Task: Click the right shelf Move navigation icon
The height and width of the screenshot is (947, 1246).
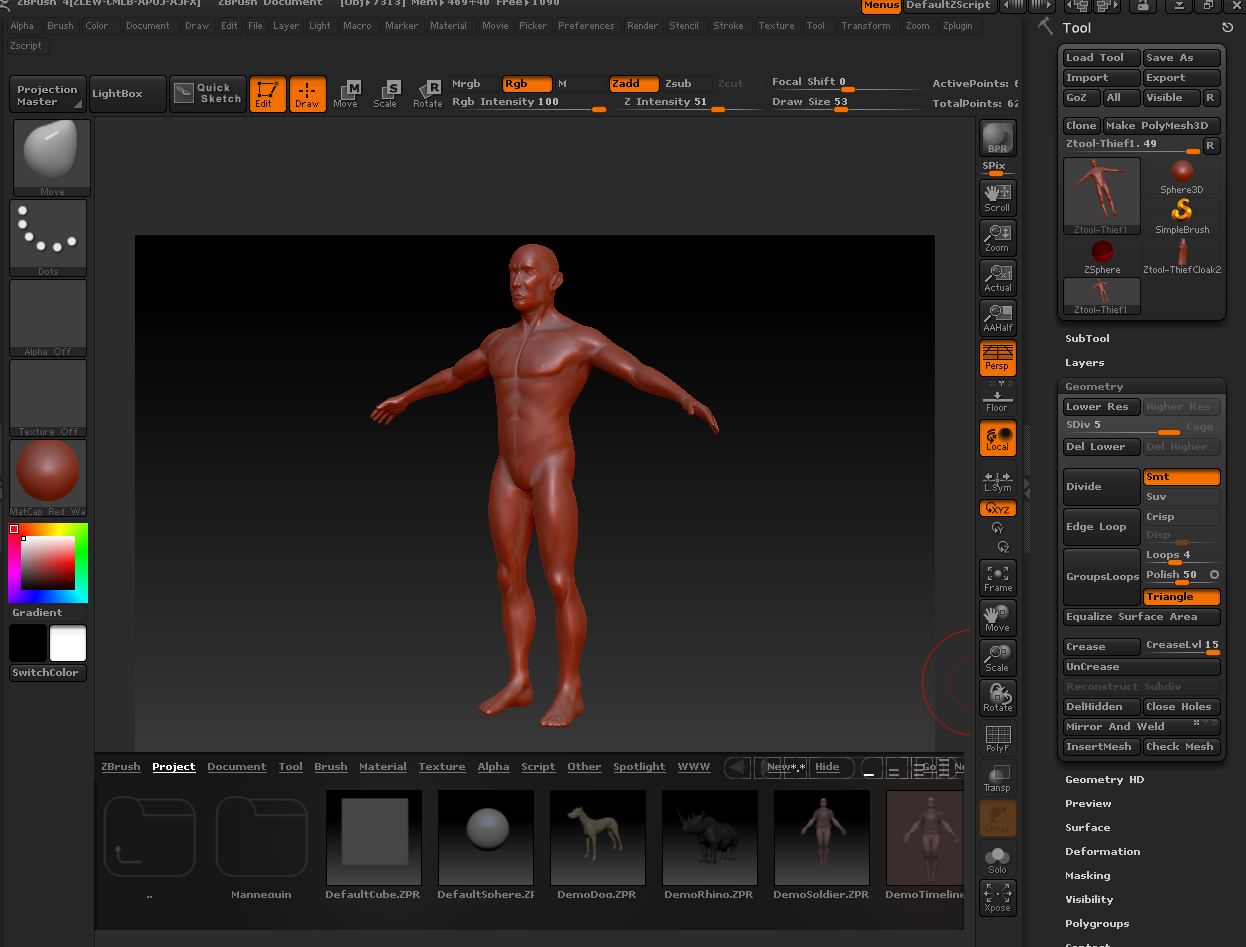Action: 998,618
